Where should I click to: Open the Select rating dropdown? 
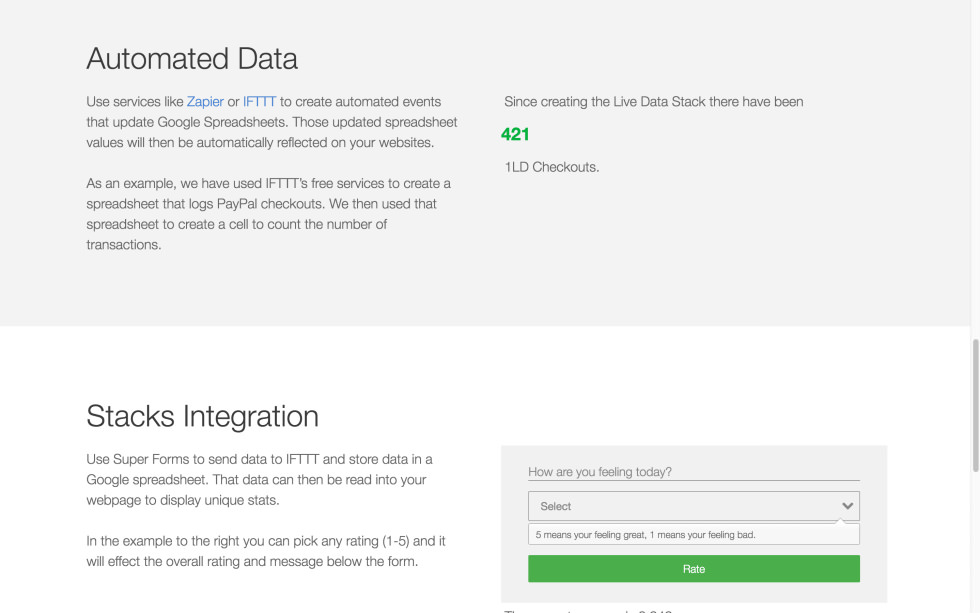pyautogui.click(x=694, y=506)
